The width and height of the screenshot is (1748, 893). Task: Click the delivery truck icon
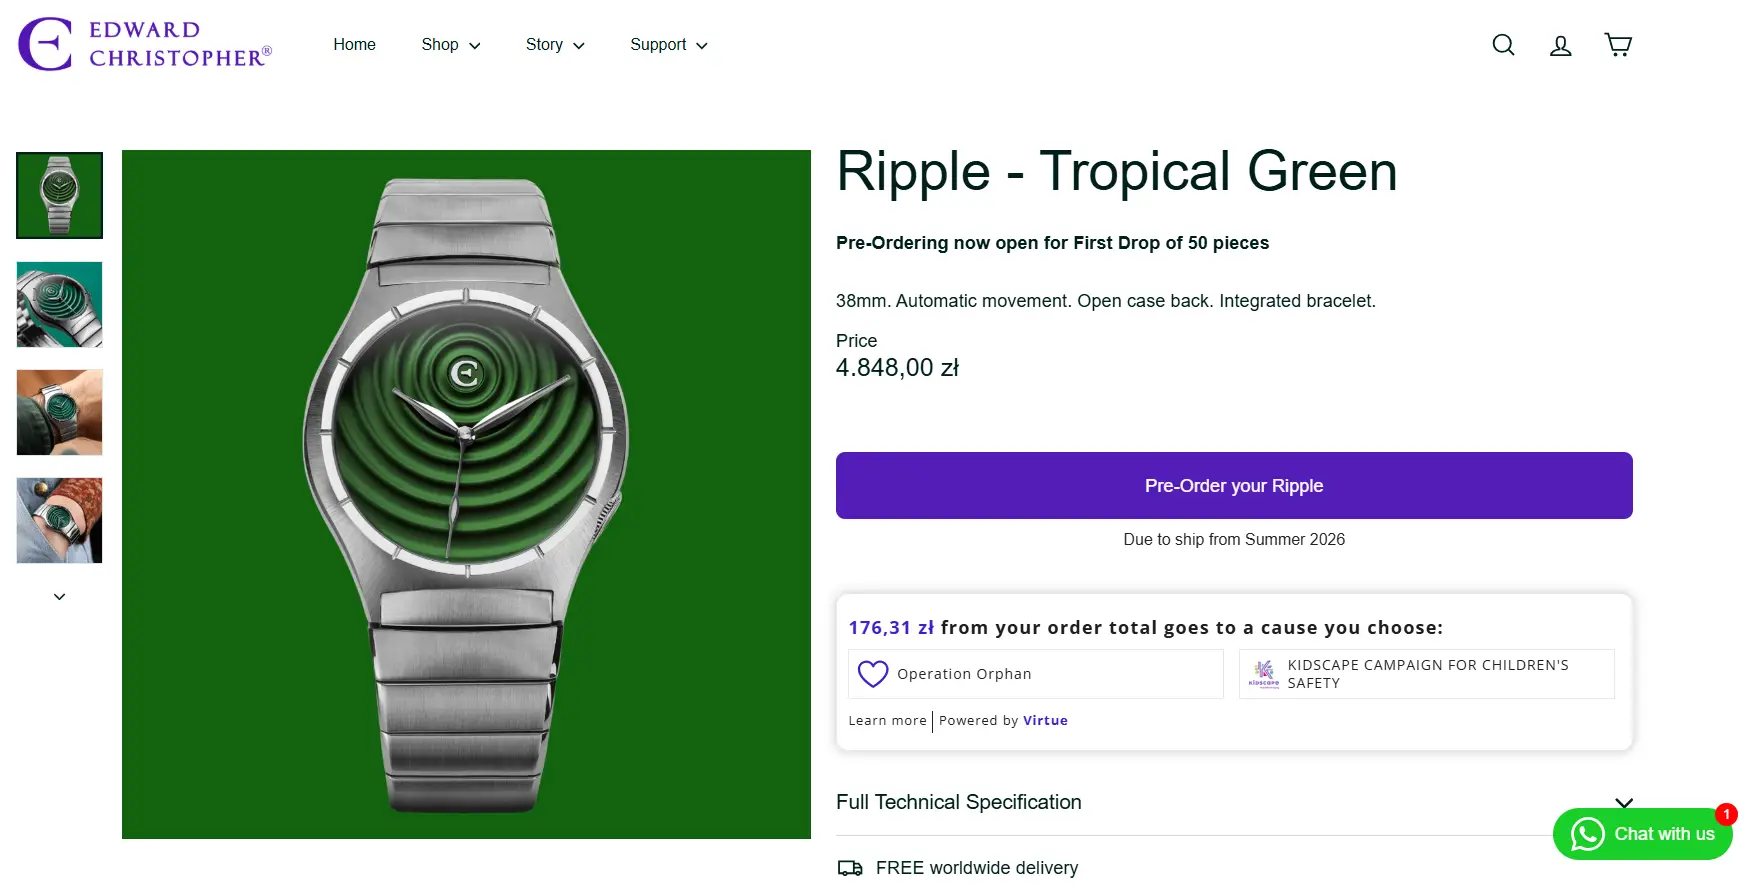pyautogui.click(x=850, y=868)
